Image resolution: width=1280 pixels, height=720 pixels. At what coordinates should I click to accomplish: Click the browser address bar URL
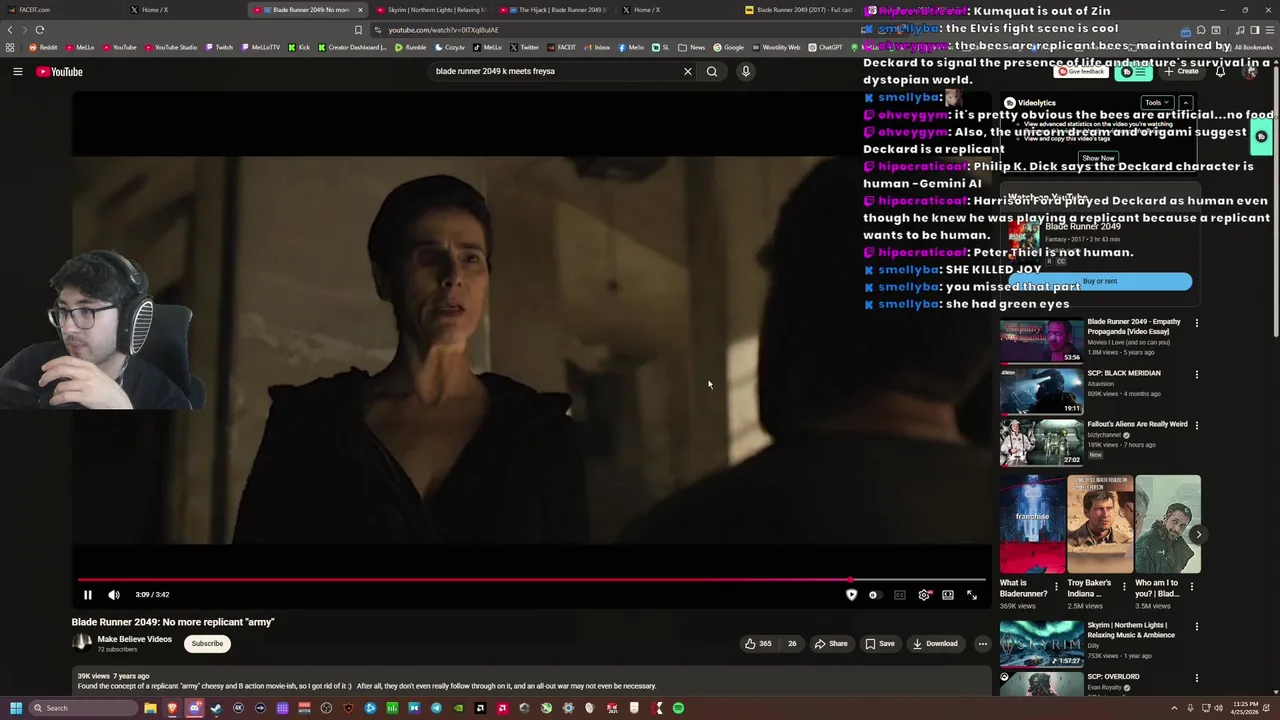tap(443, 30)
